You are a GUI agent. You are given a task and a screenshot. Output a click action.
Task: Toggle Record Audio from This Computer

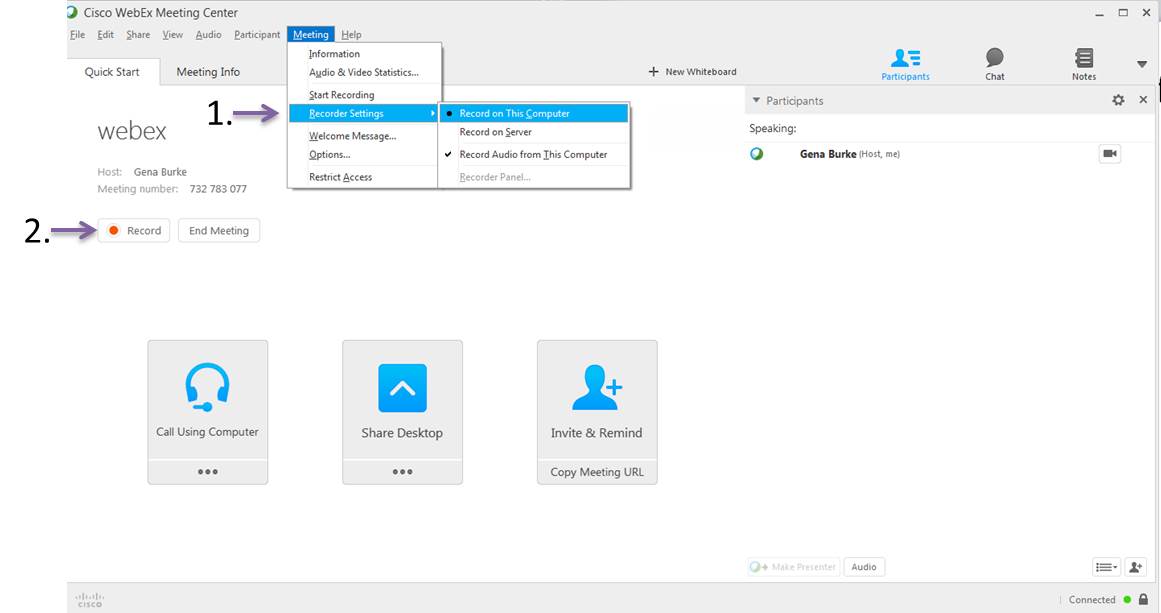[533, 154]
